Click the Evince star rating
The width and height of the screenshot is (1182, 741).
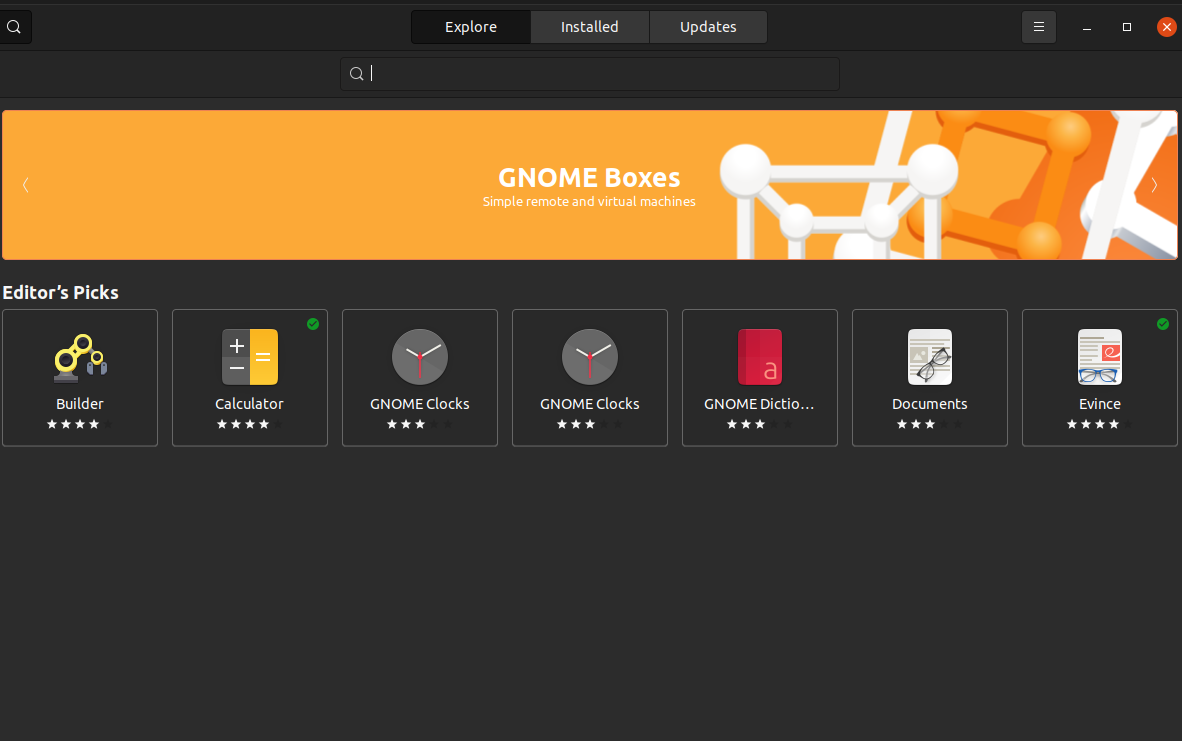click(x=1100, y=424)
